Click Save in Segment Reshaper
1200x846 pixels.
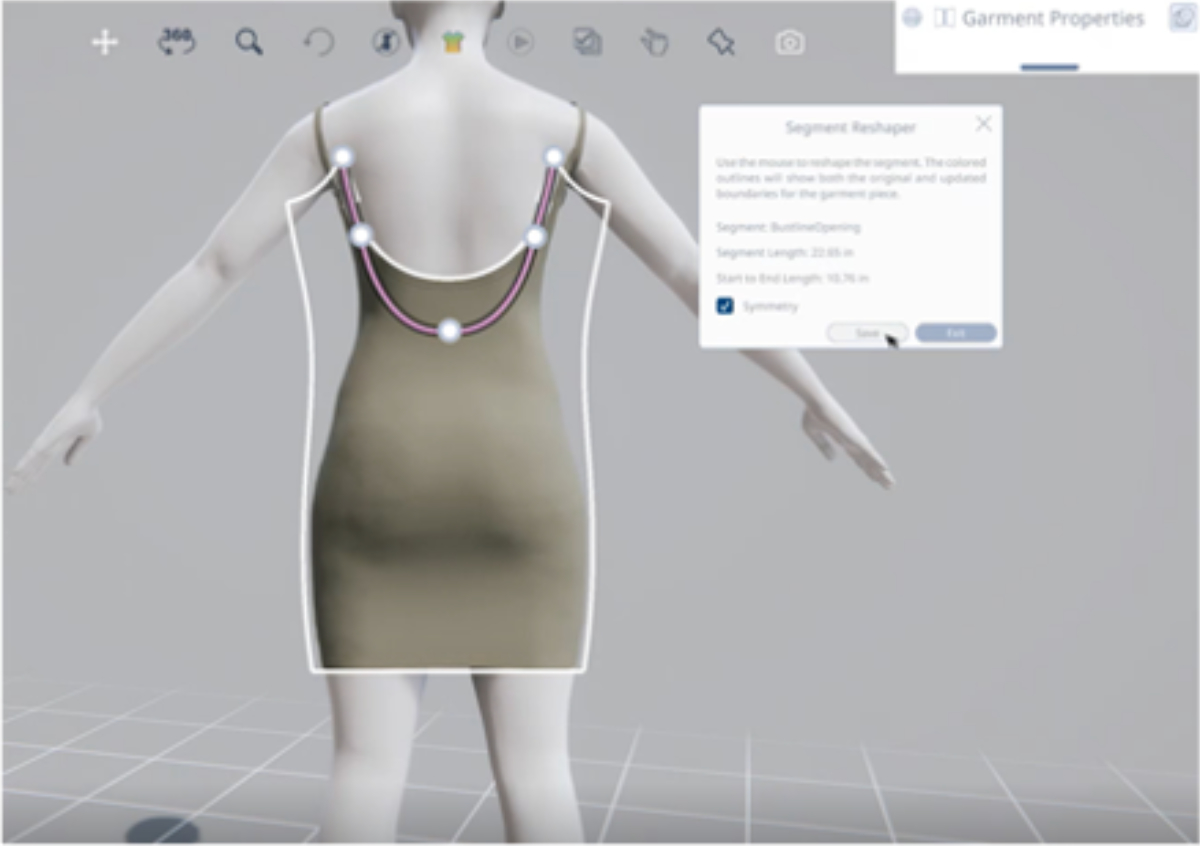(867, 333)
